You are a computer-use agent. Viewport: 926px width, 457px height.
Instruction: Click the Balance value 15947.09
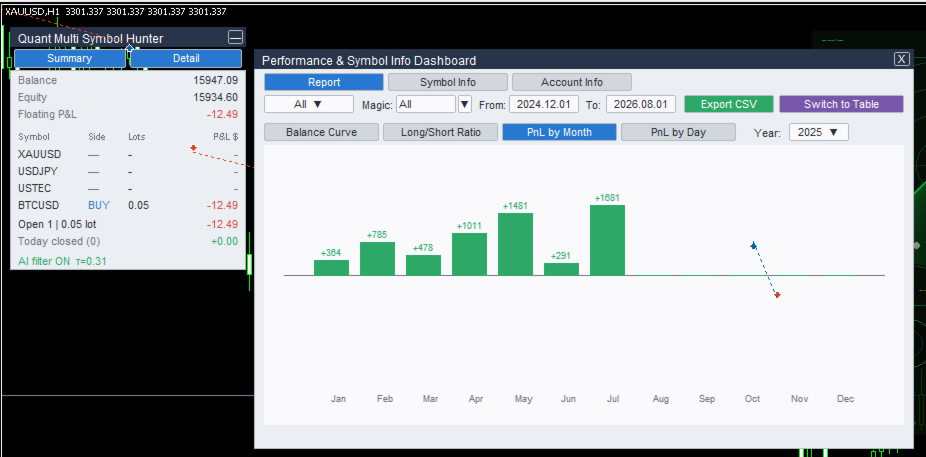coord(216,80)
